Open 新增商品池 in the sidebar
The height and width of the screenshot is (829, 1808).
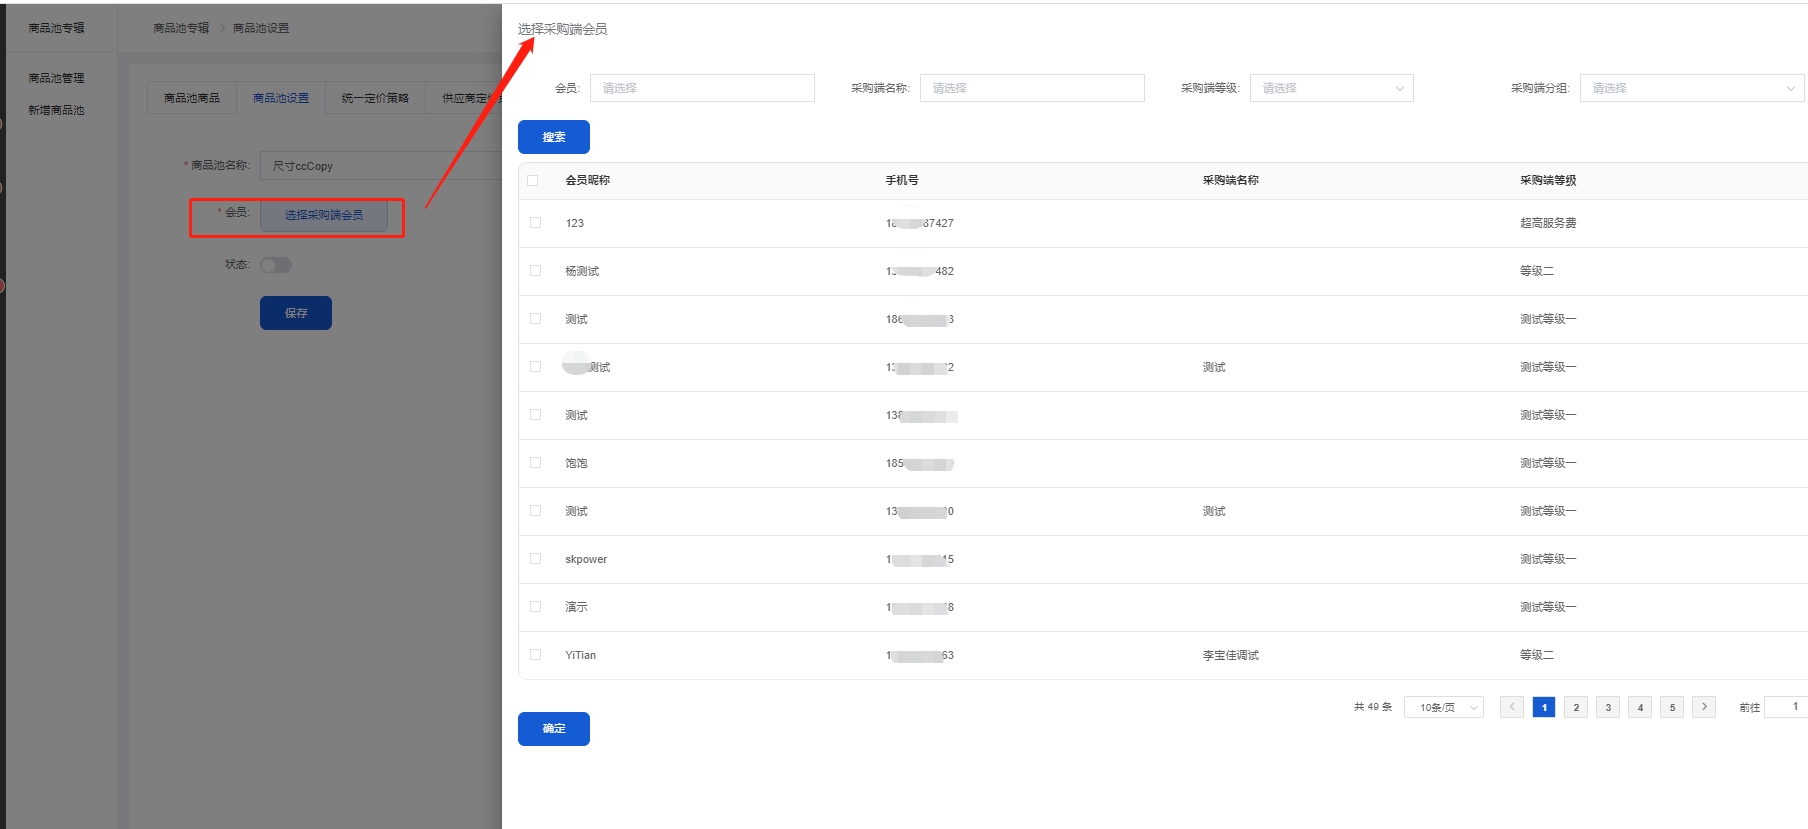coord(56,110)
